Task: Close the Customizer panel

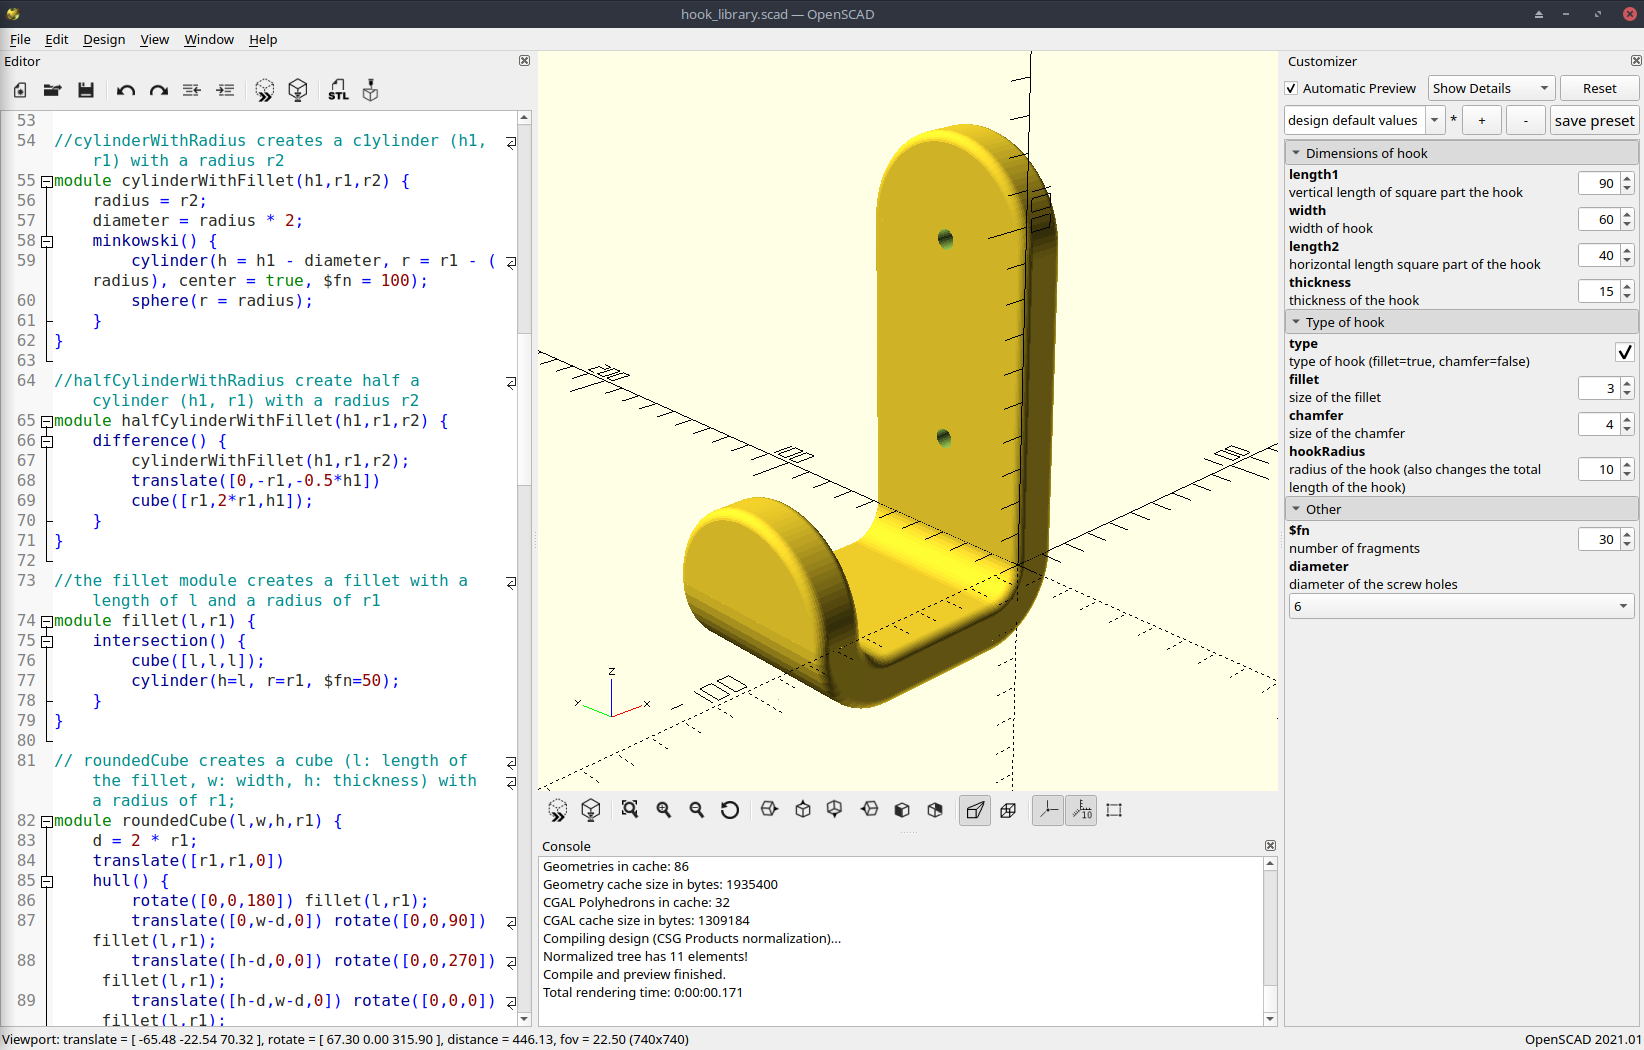Action: (x=1636, y=61)
